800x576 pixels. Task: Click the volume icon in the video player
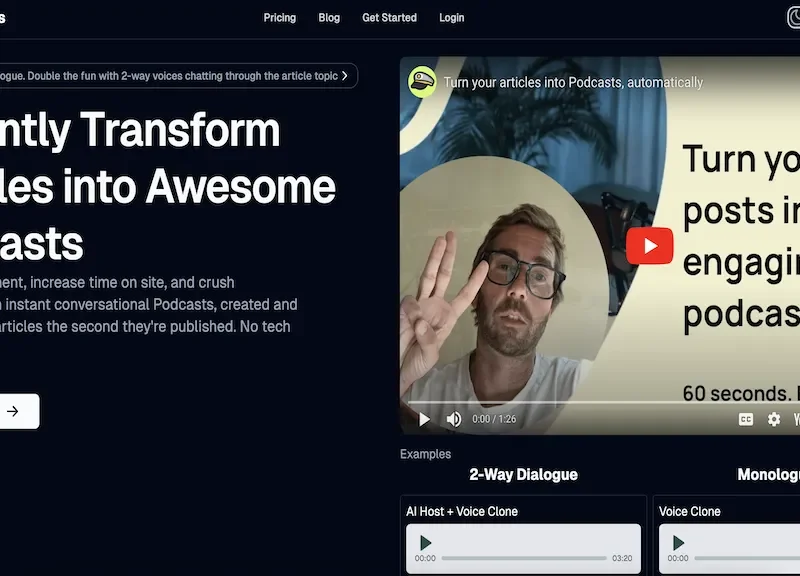point(452,419)
